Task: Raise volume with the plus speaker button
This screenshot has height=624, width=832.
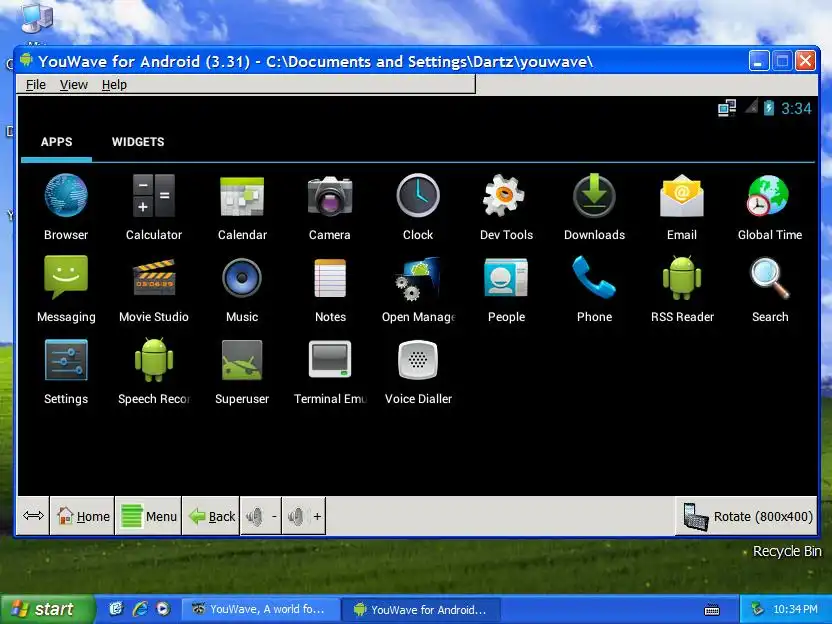Action: [x=305, y=516]
